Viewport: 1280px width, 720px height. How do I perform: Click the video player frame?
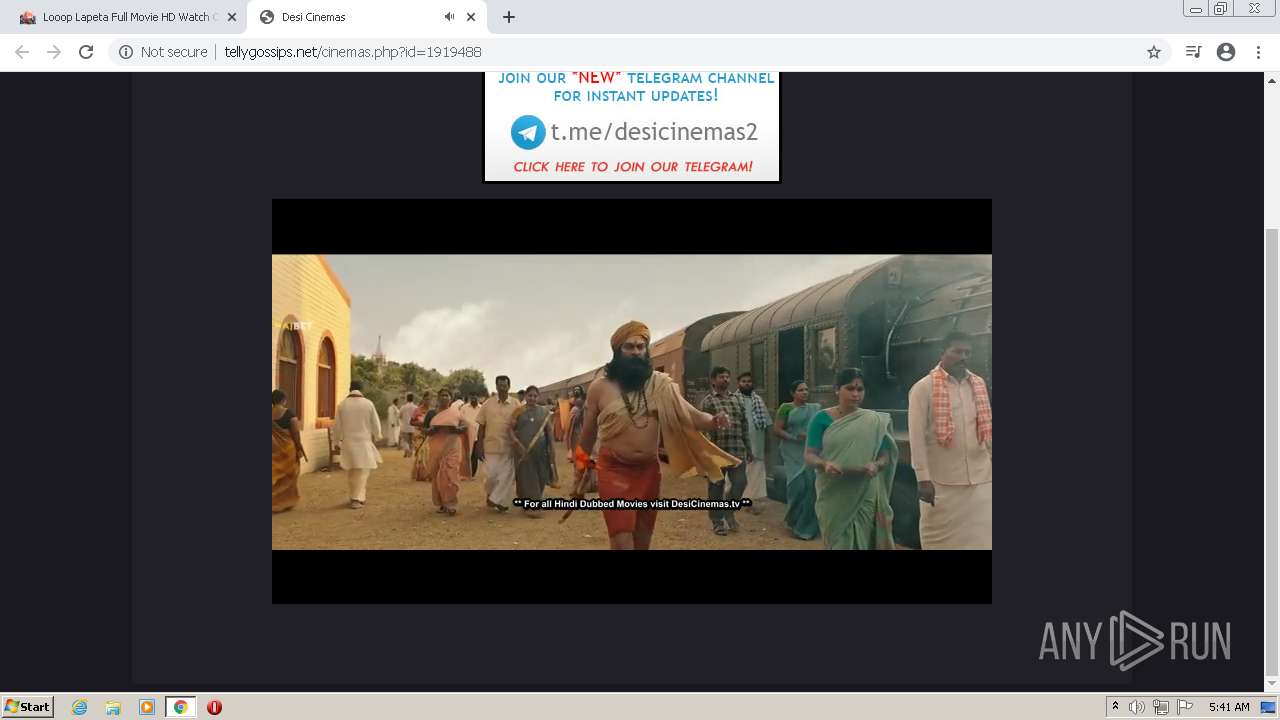tap(632, 401)
